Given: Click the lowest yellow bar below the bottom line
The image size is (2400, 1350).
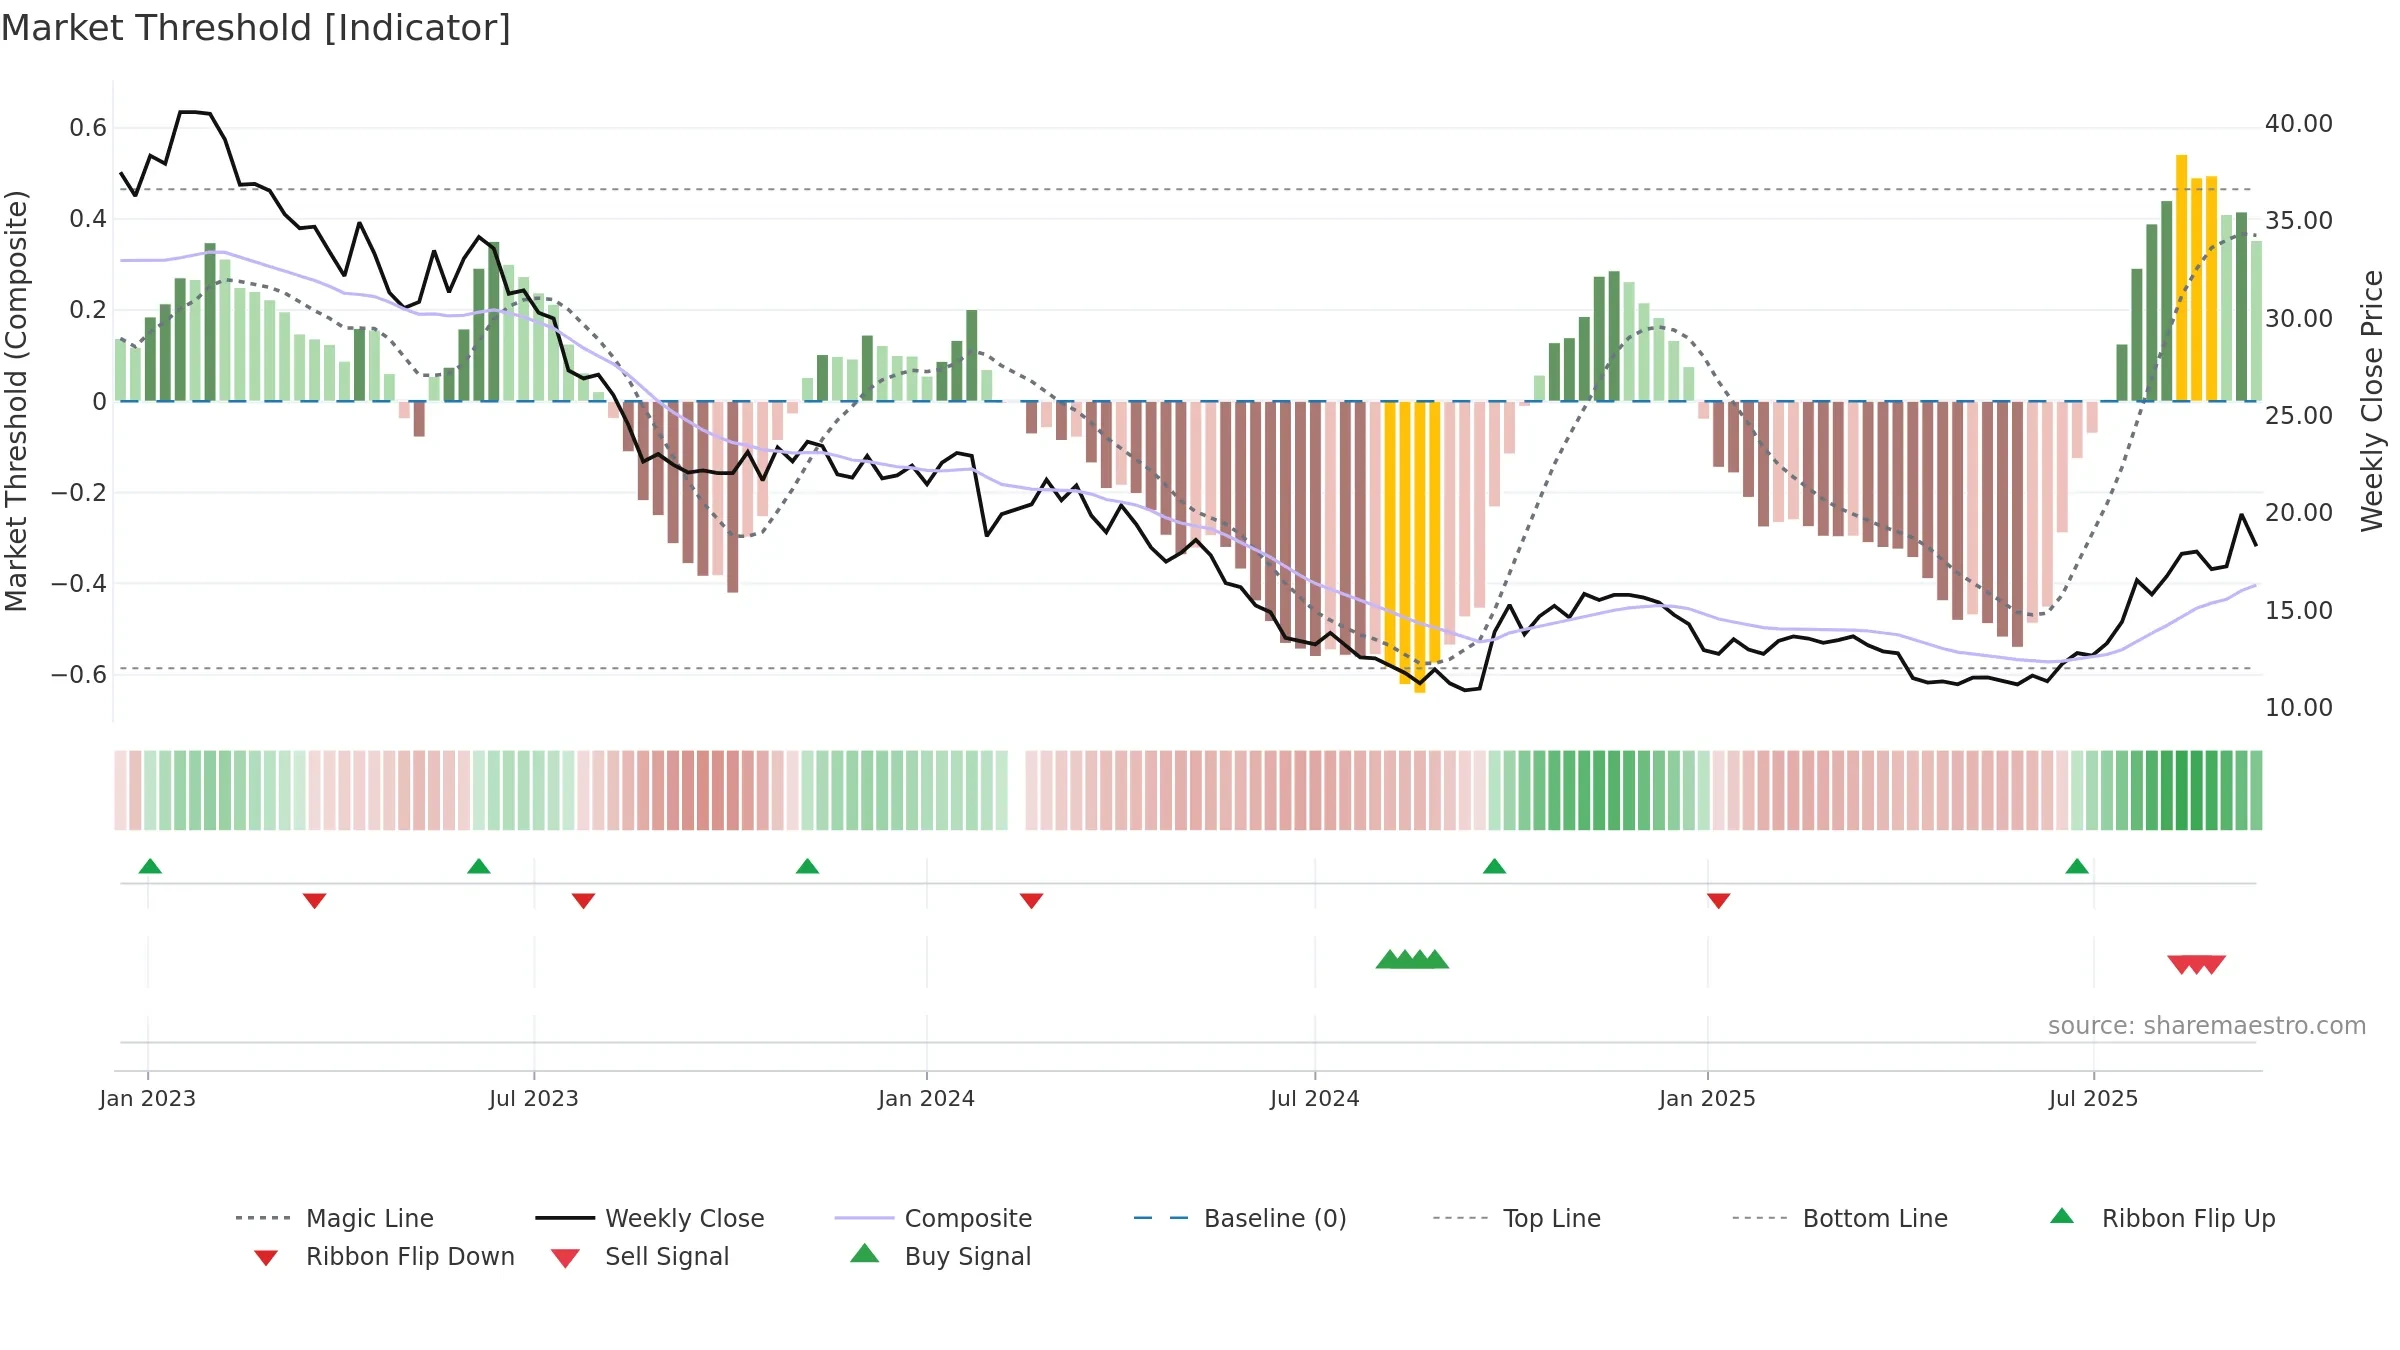Looking at the screenshot, I should [1420, 546].
